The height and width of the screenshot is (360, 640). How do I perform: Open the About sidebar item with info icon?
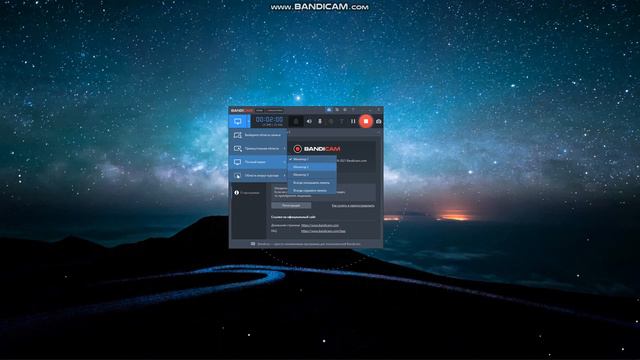247,192
